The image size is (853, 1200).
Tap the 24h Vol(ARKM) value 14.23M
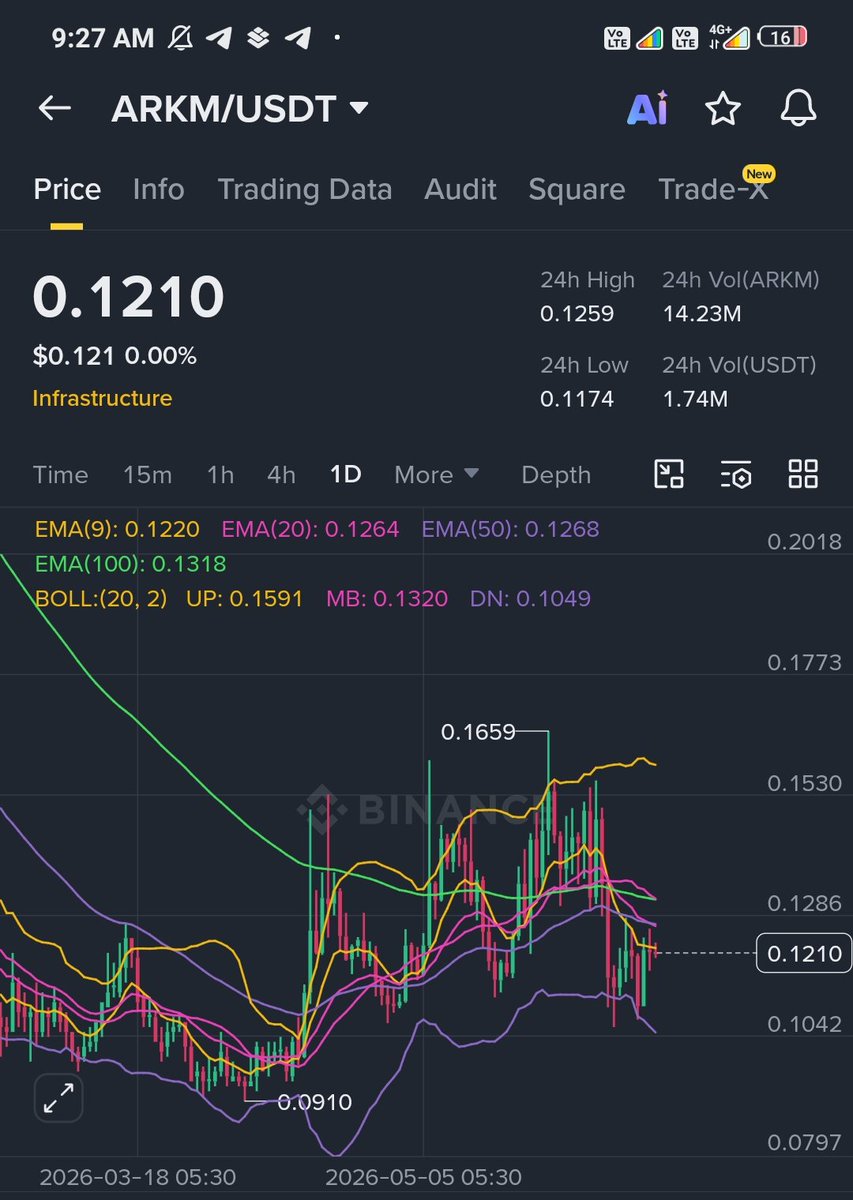[702, 314]
